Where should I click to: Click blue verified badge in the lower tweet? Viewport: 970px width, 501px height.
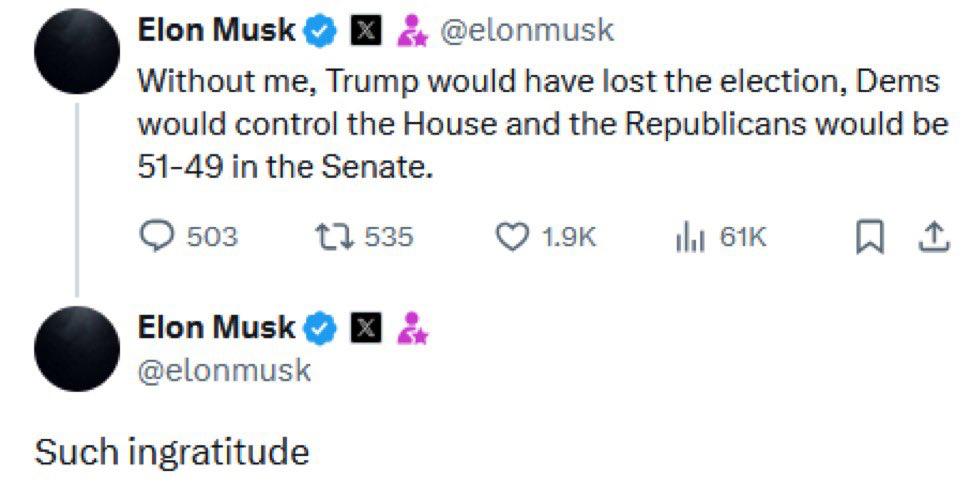319,327
